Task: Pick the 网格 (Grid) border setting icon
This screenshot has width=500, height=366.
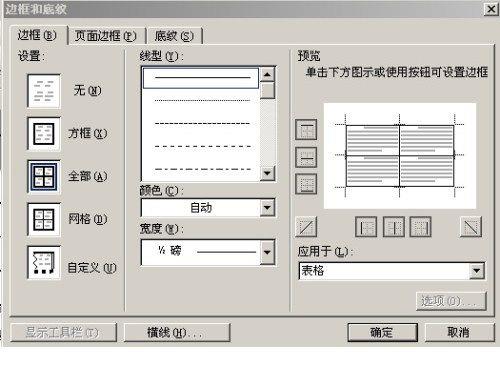Action: pos(44,219)
